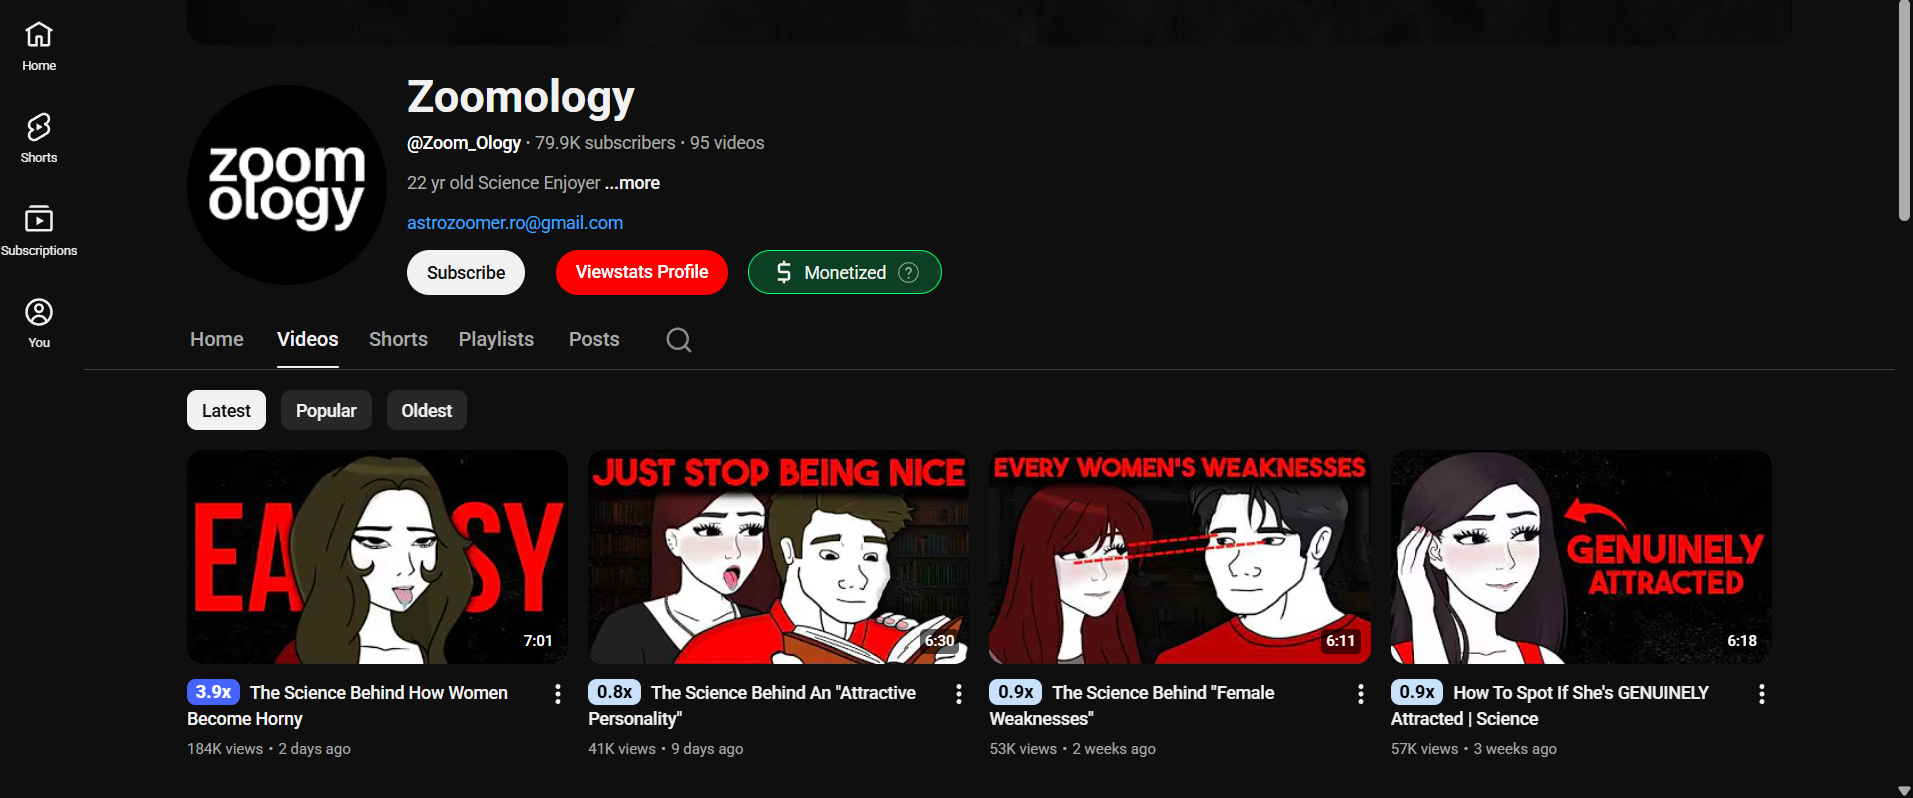1913x798 pixels.
Task: Sort videos by Popular
Action: coord(326,411)
